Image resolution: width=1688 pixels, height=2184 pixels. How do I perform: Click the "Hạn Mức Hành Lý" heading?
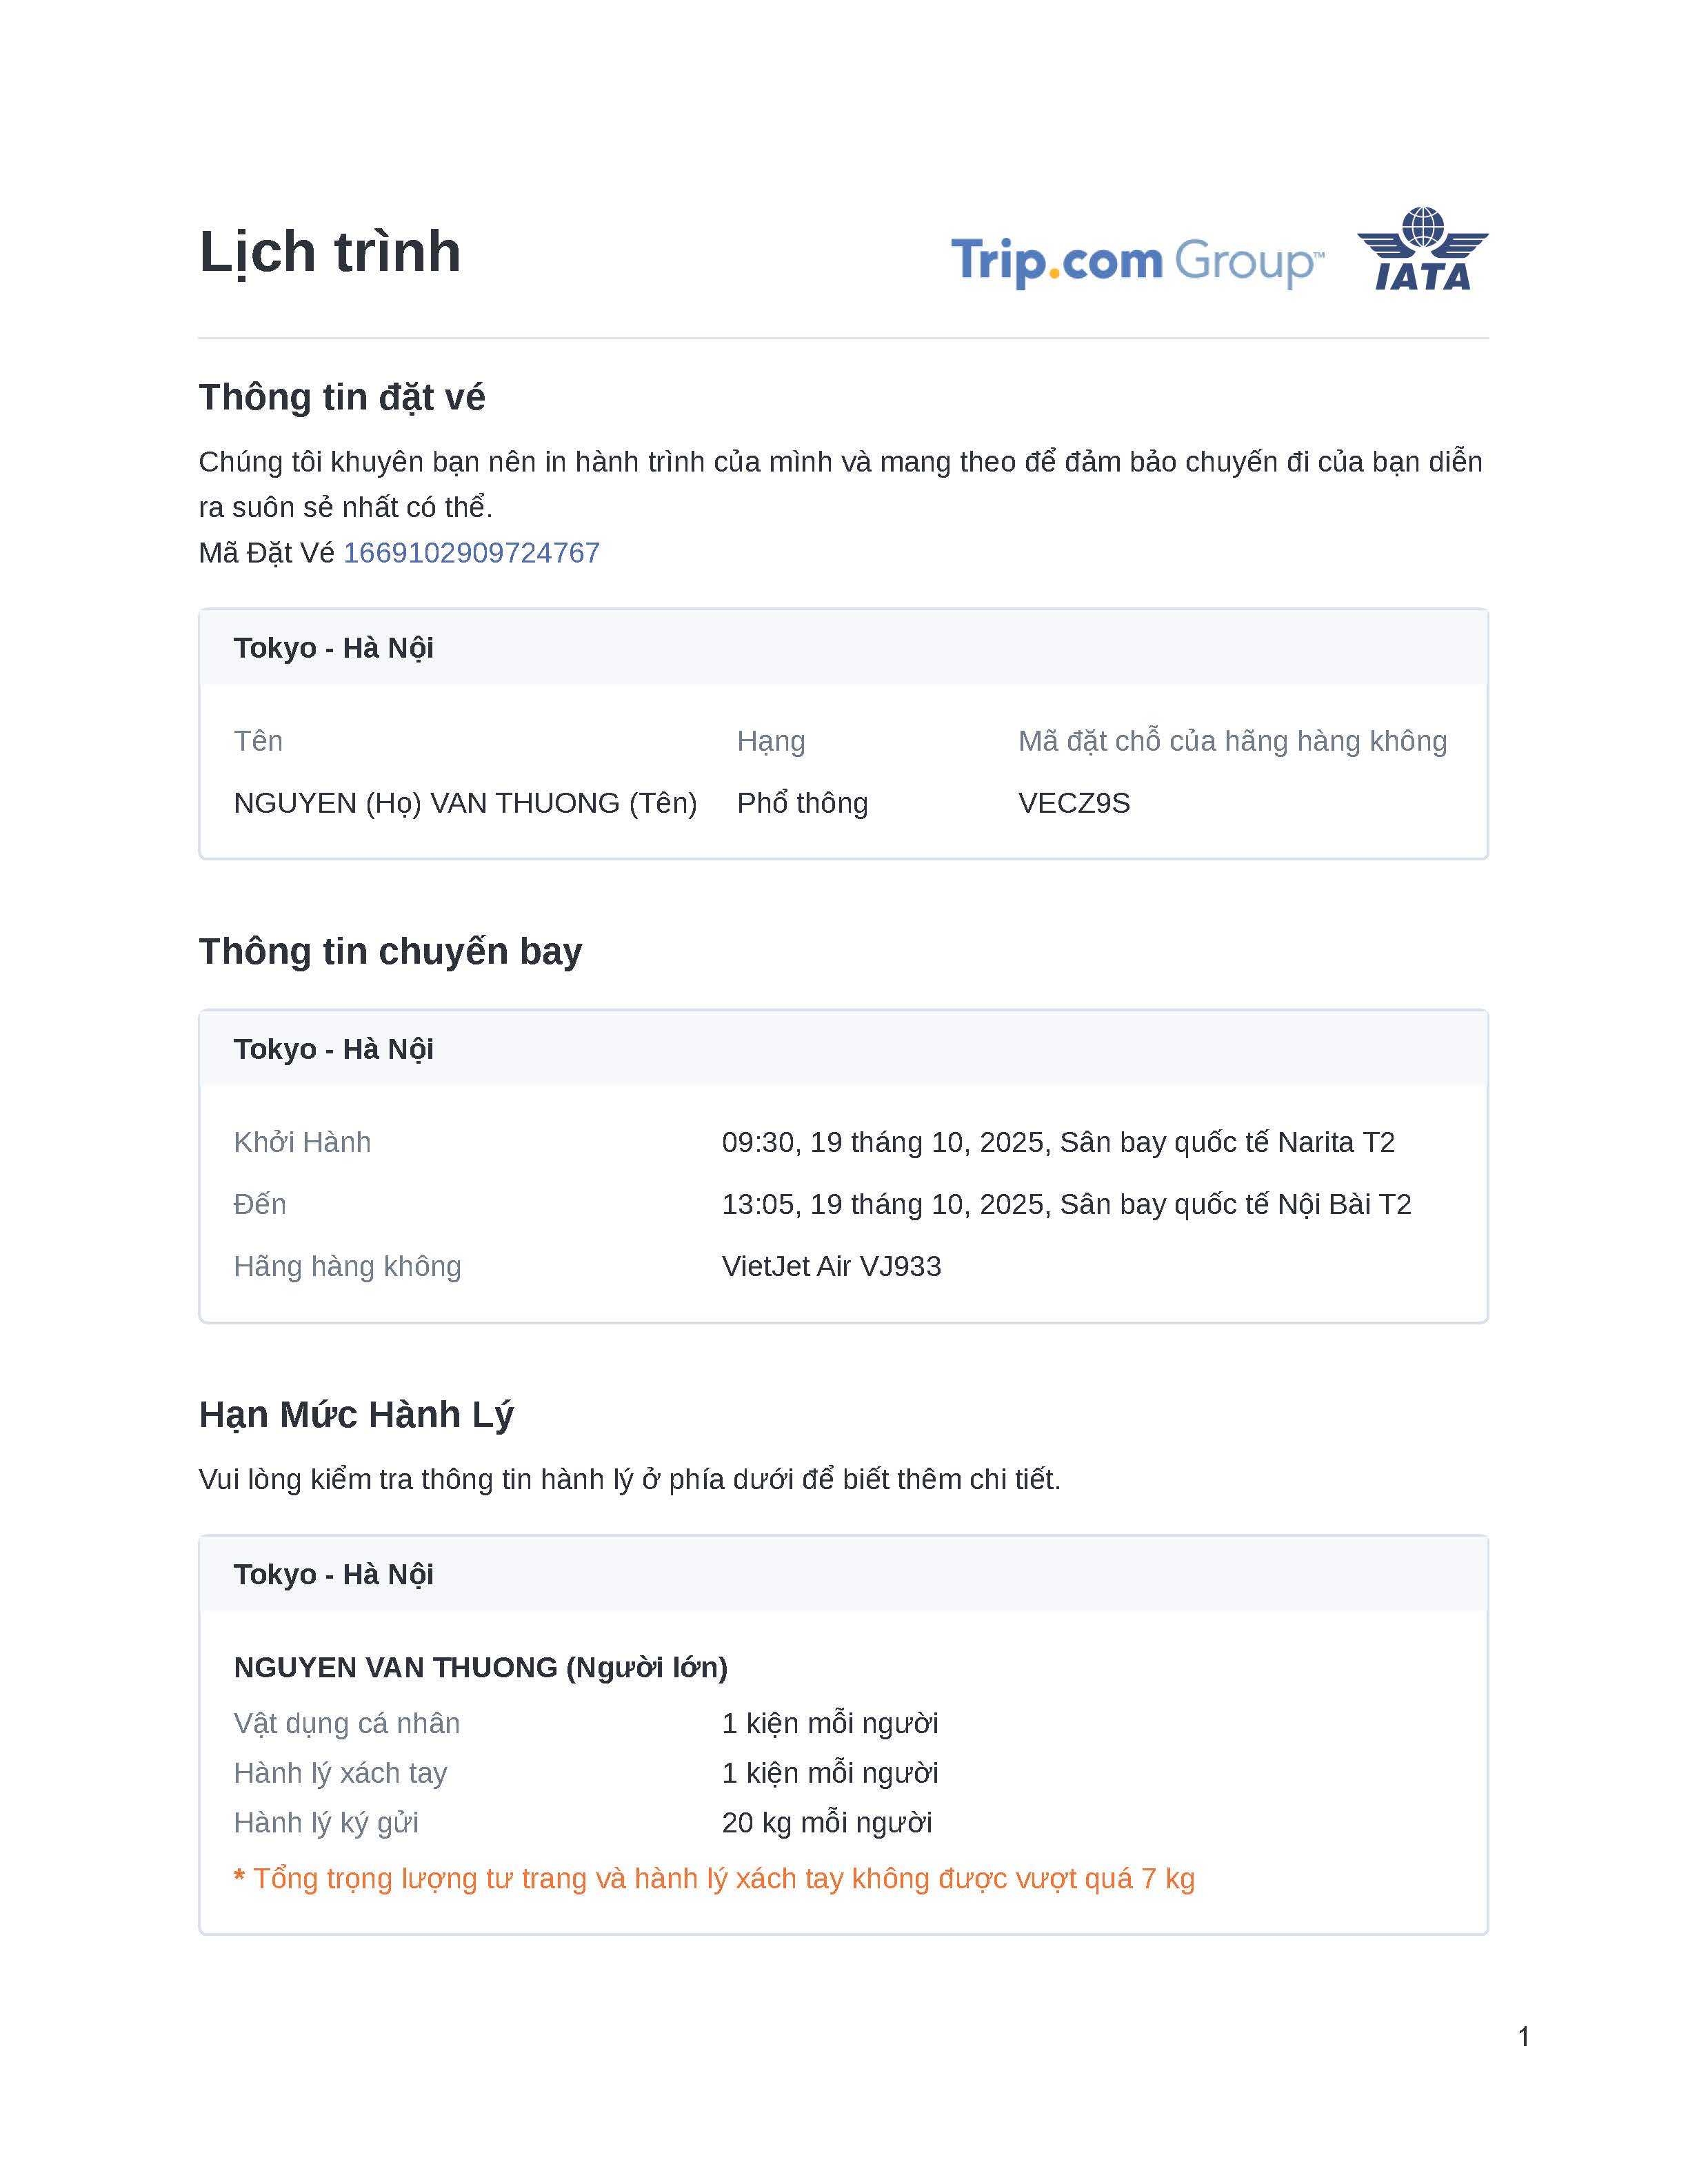(x=356, y=1414)
